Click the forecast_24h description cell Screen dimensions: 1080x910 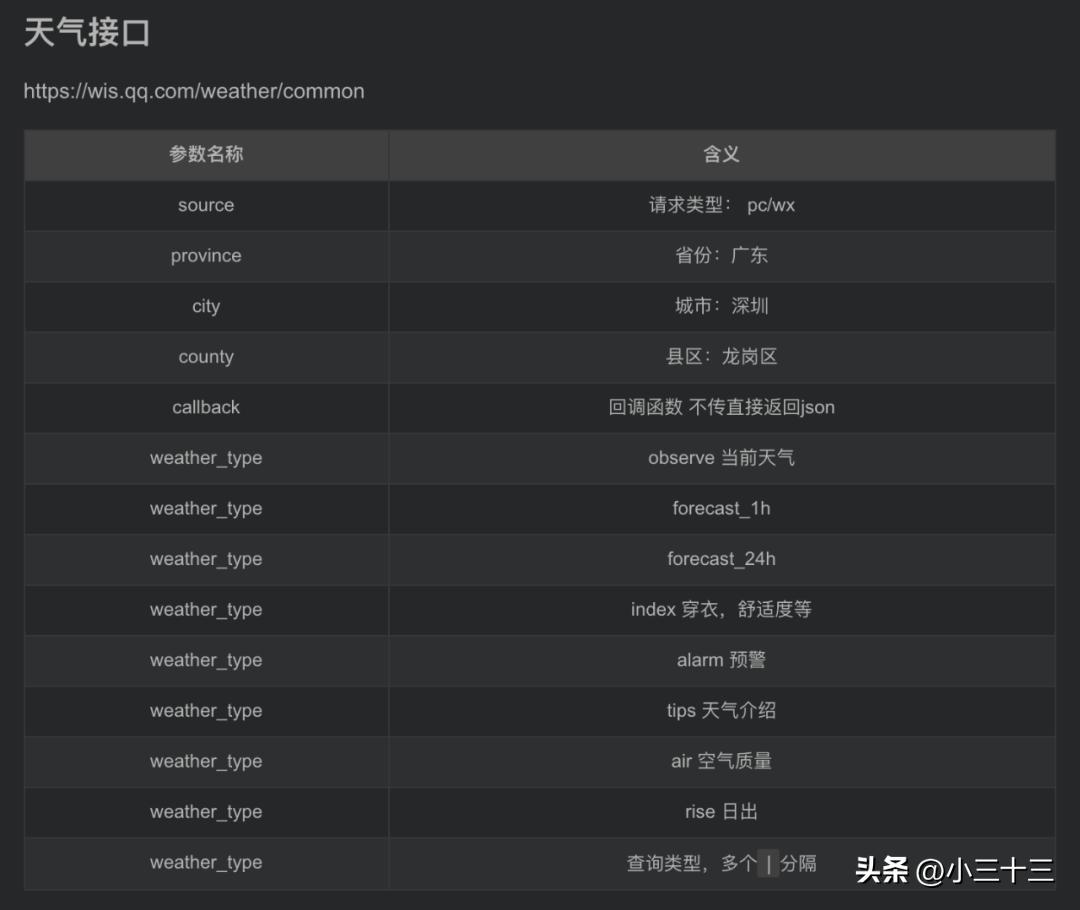pos(720,559)
